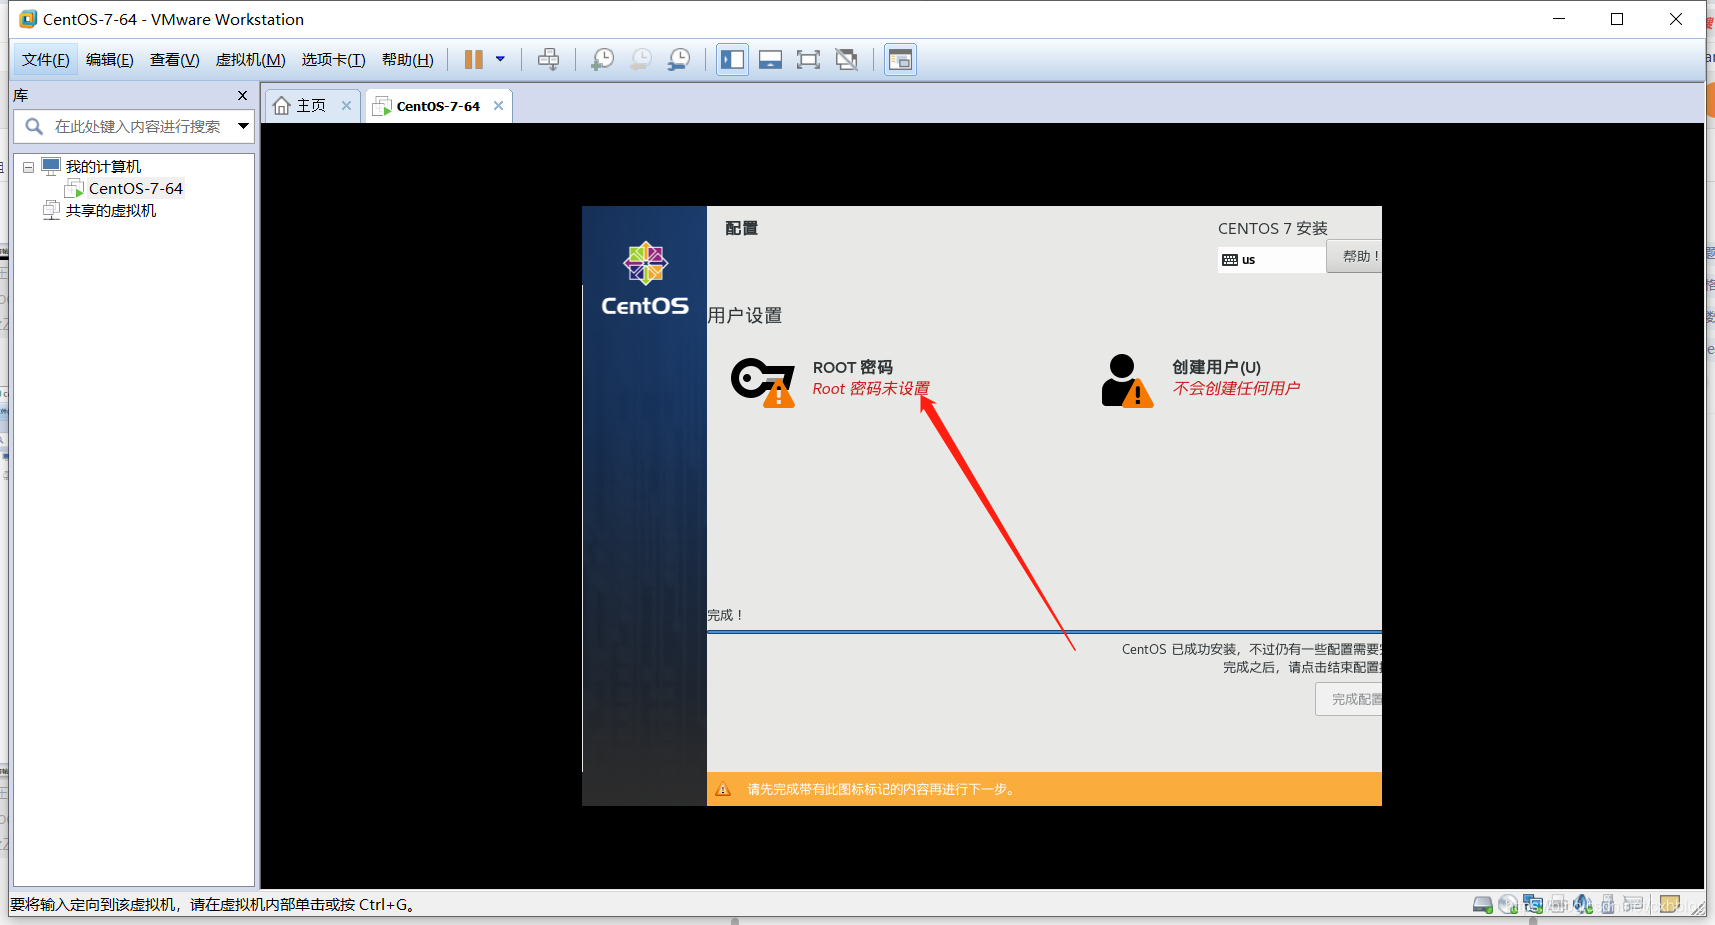Select 我的计算机 in the library tree

(x=103, y=166)
